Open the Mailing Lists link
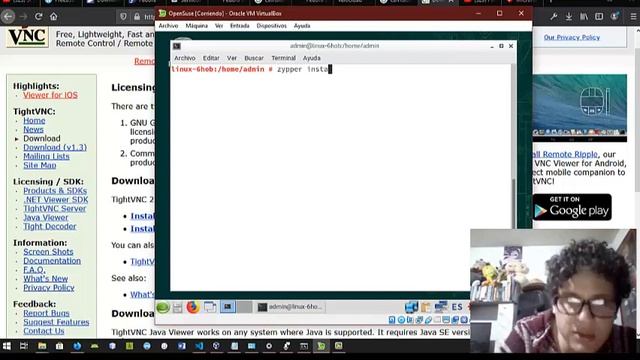Viewport: 640px width, 360px height. click(x=46, y=156)
